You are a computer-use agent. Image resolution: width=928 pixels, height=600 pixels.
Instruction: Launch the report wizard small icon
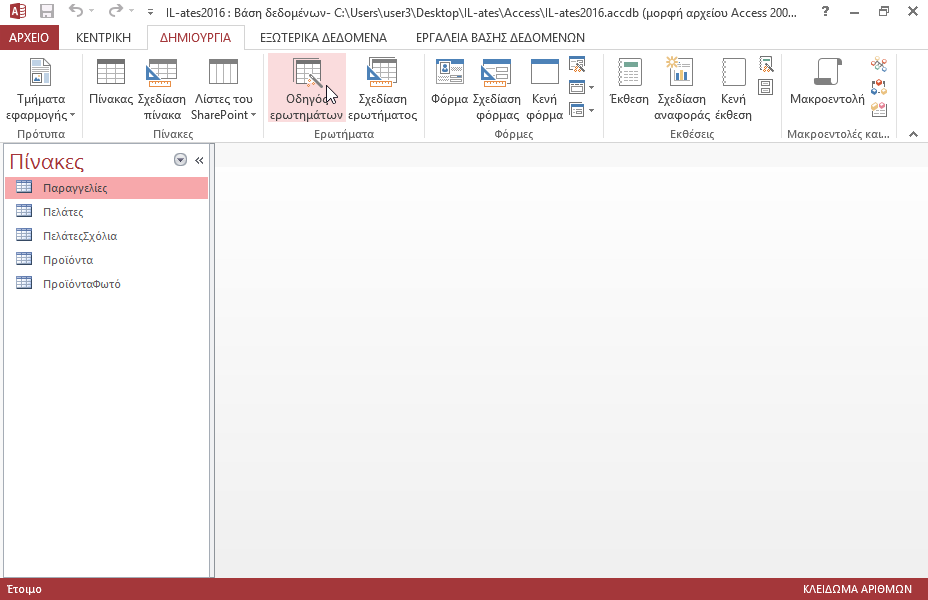(x=766, y=64)
